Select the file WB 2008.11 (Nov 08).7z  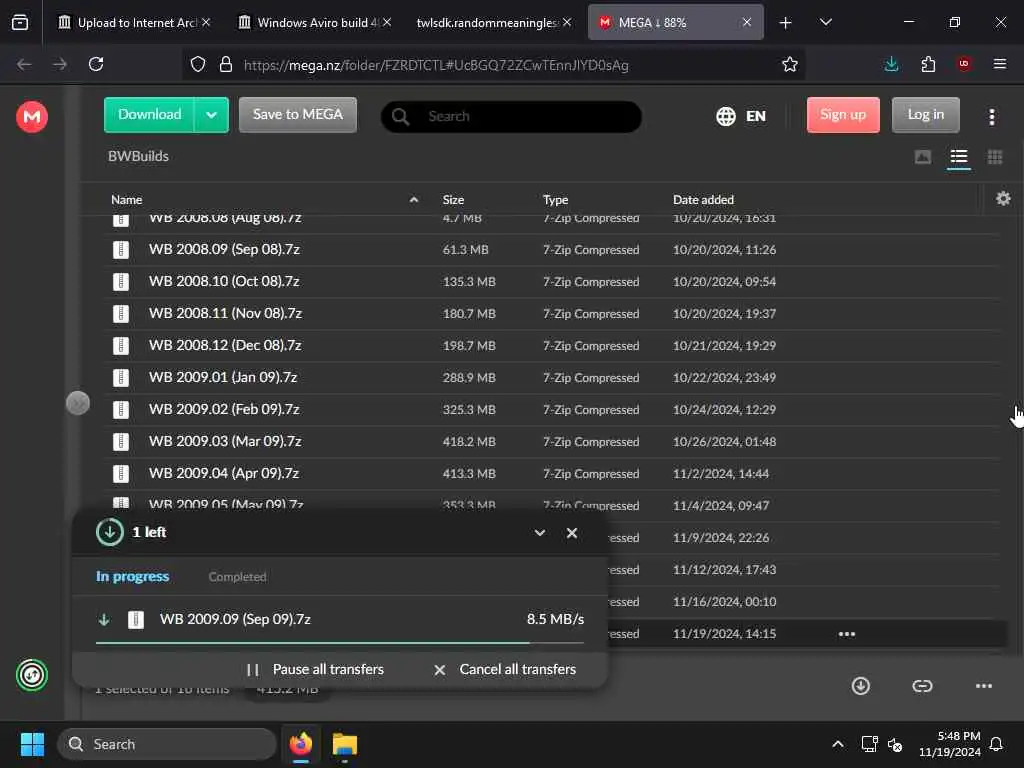(552, 313)
